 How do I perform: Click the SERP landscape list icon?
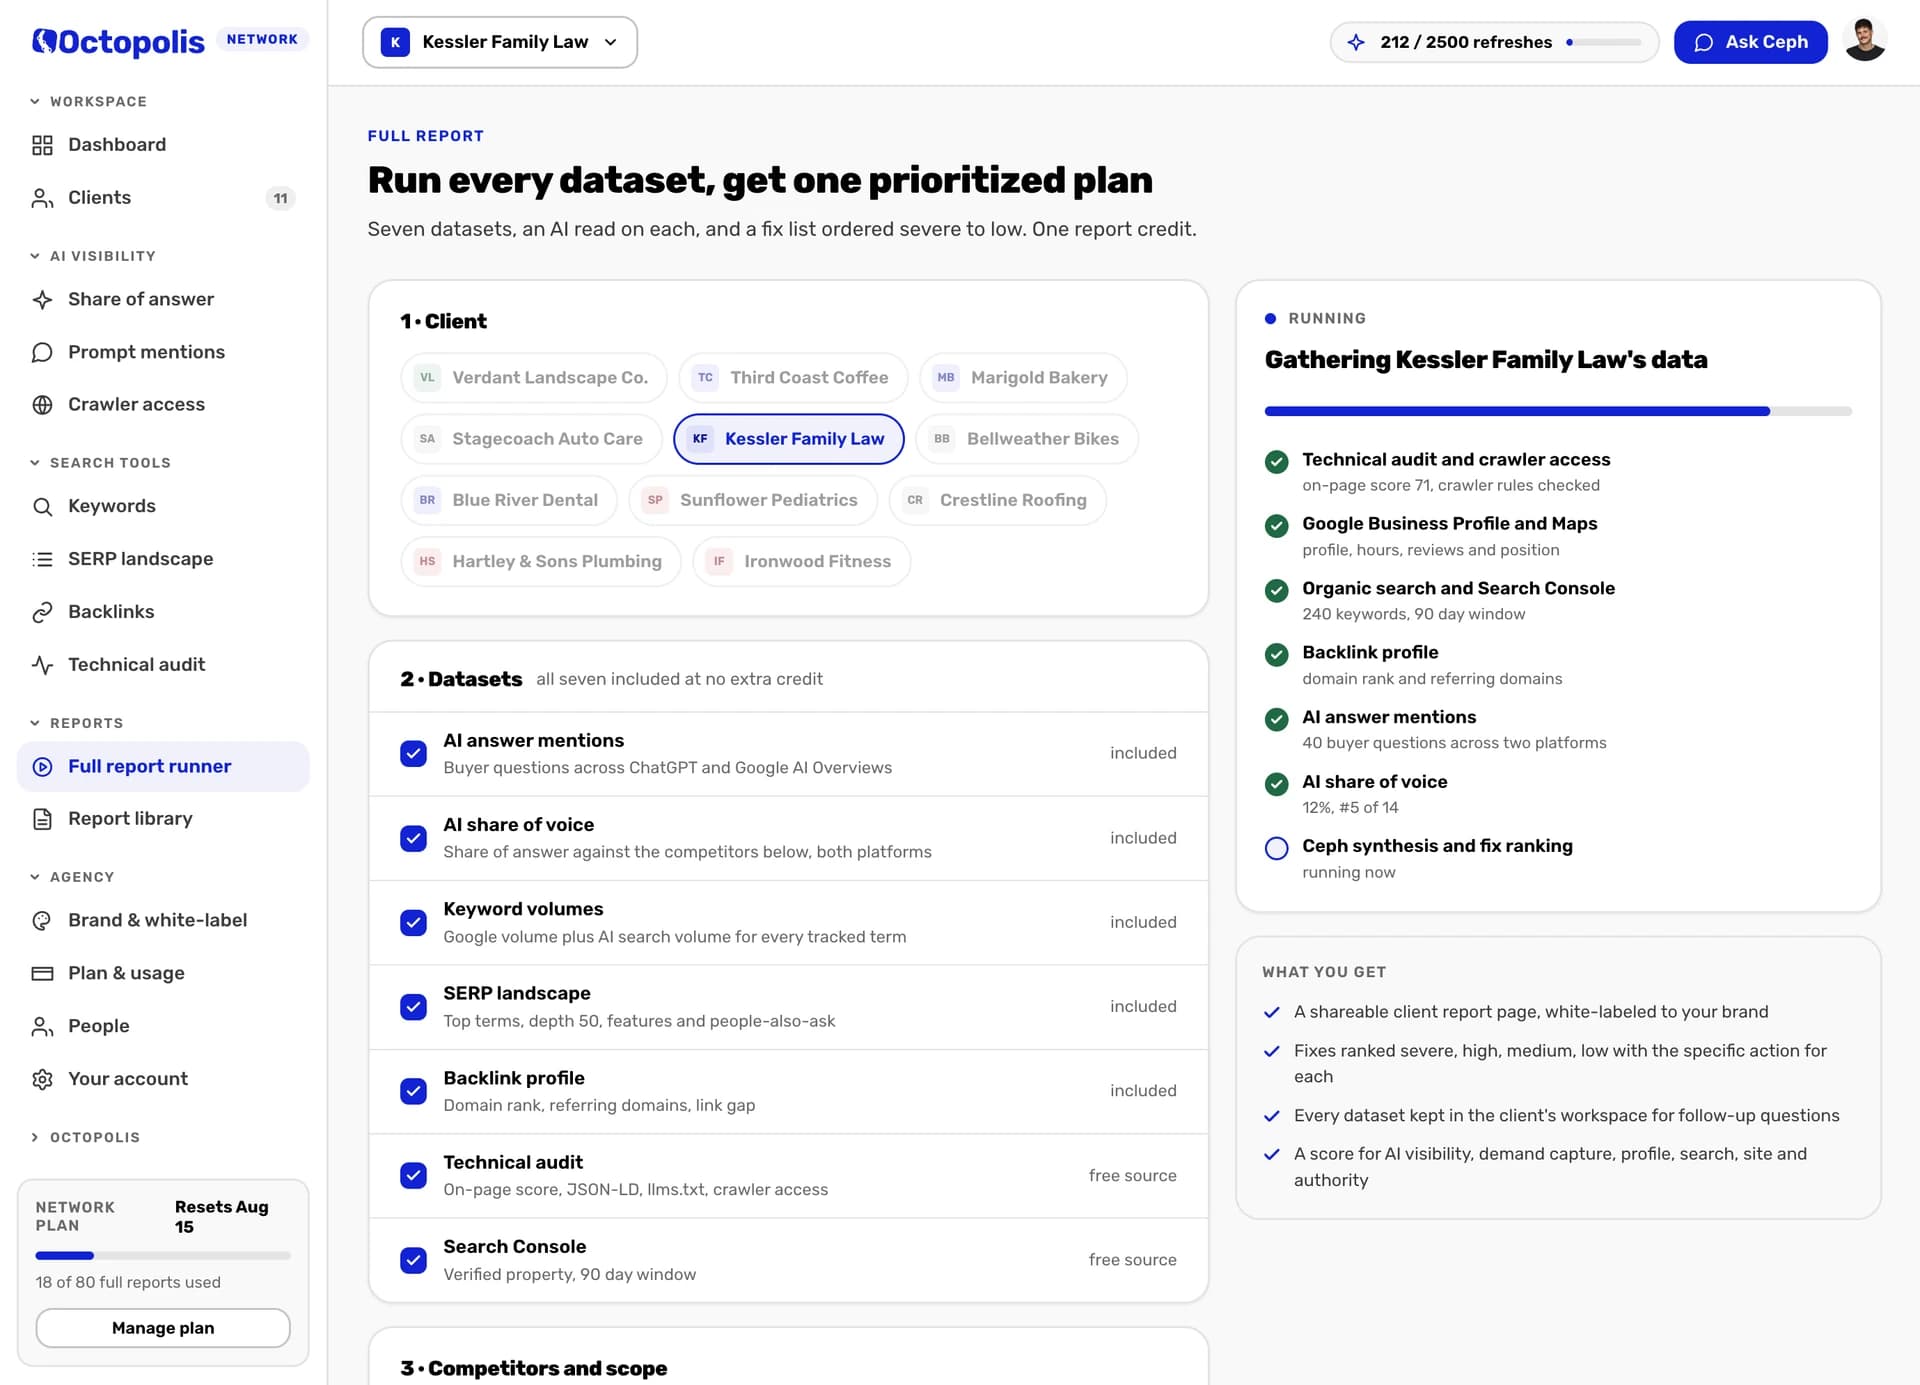coord(42,559)
